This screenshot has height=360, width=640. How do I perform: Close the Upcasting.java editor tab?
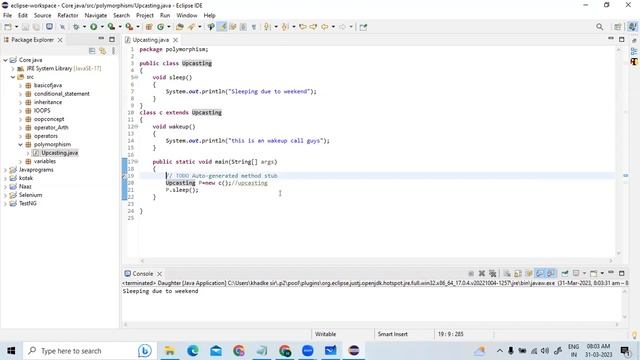(175, 40)
